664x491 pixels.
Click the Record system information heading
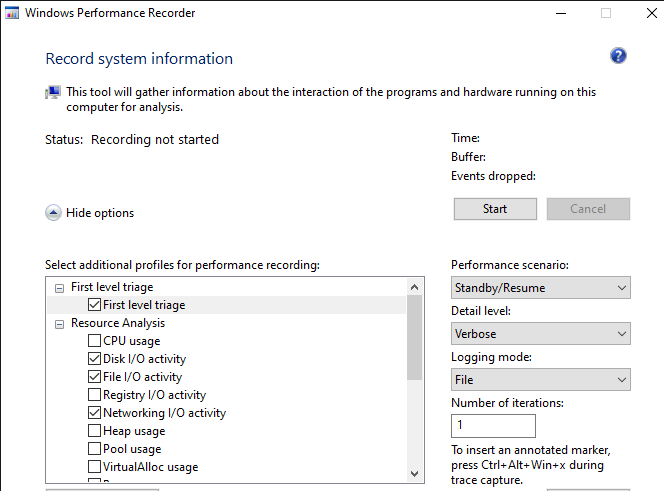[x=139, y=58]
